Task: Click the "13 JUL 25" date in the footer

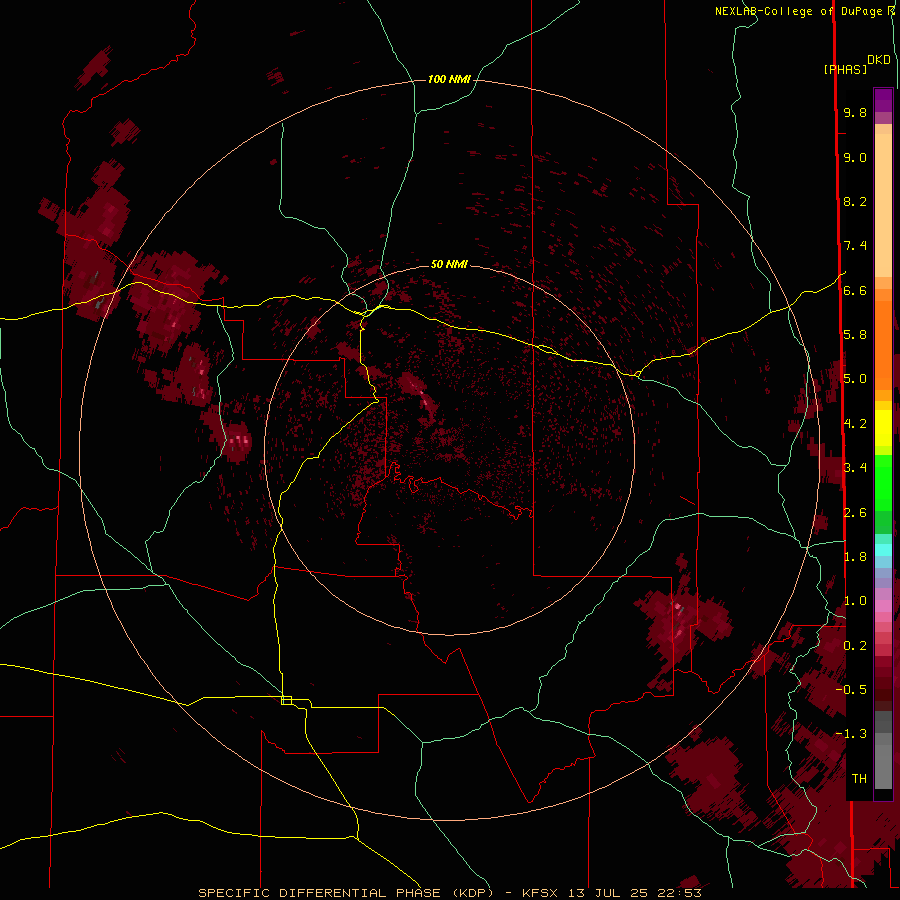Action: tap(608, 893)
